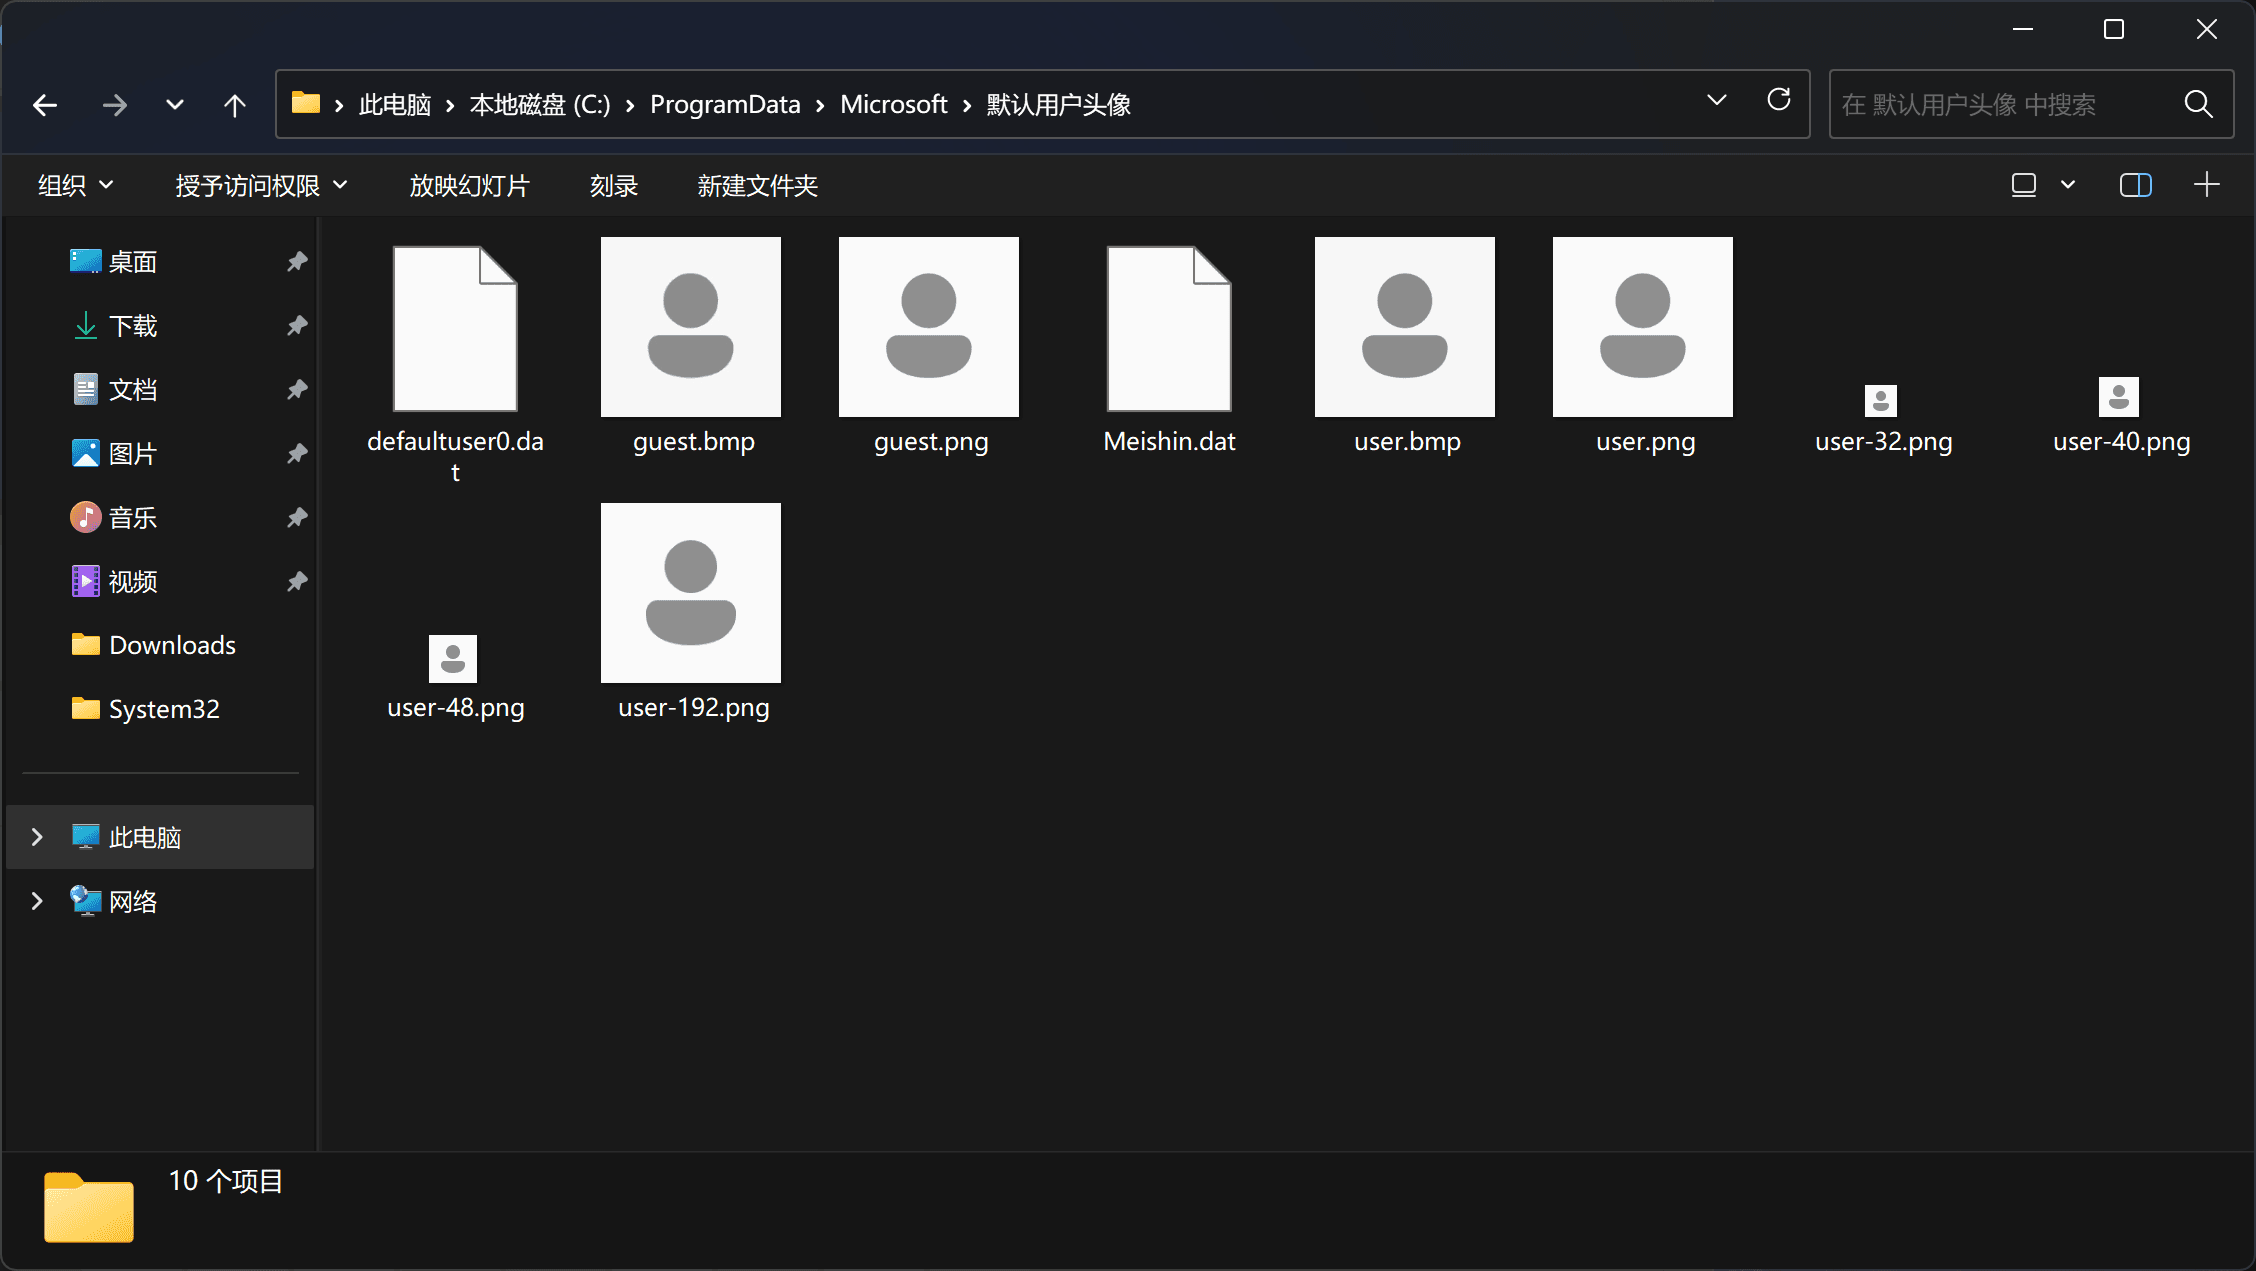Click the plus icon in the toolbar

pyautogui.click(x=2206, y=185)
